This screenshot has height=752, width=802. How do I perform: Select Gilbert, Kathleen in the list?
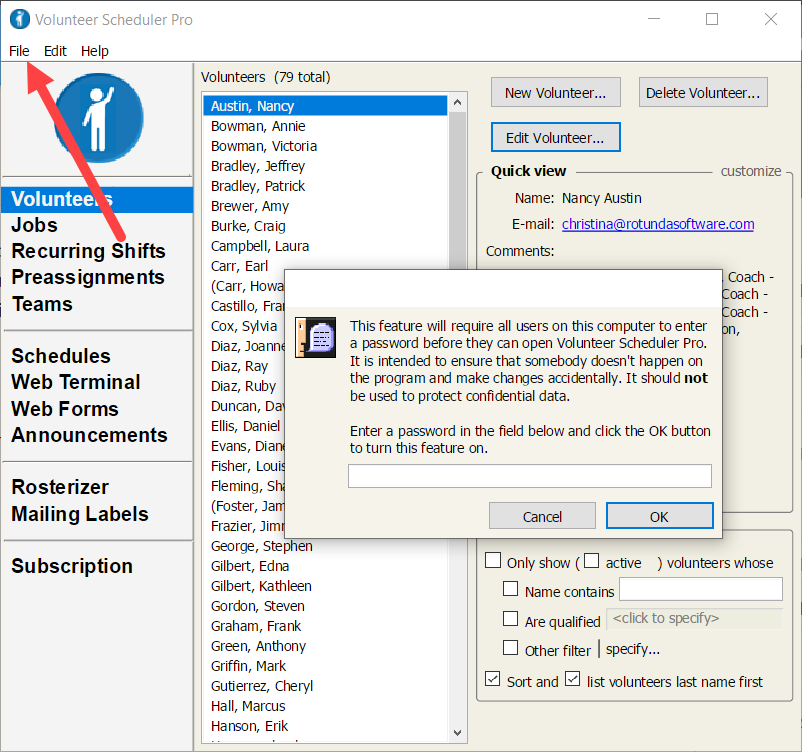325,586
